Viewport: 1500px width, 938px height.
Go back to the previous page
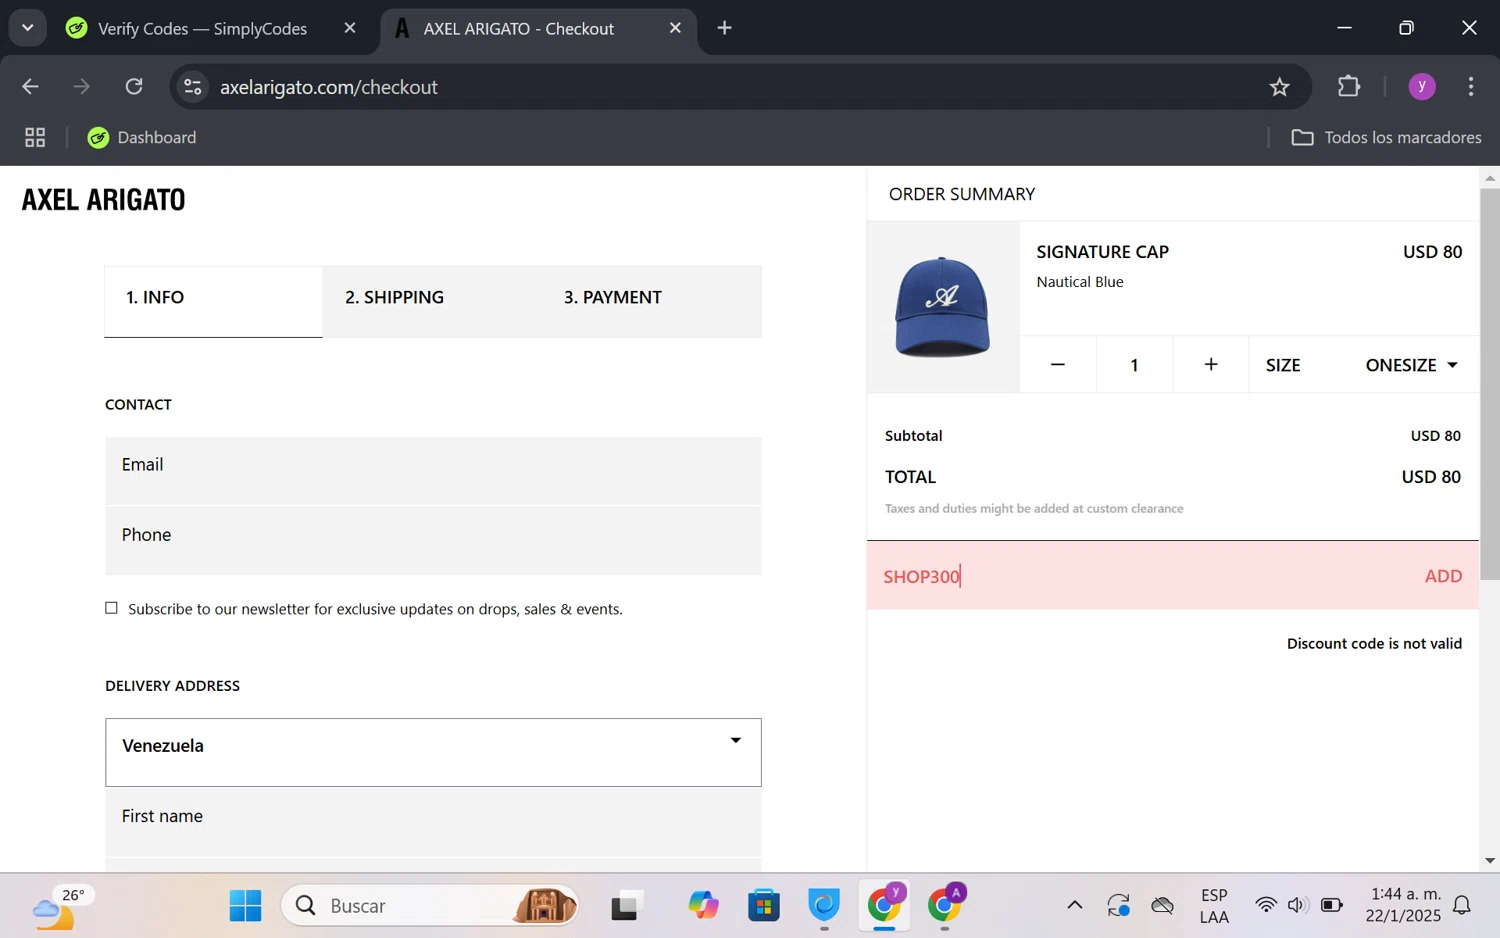click(30, 87)
